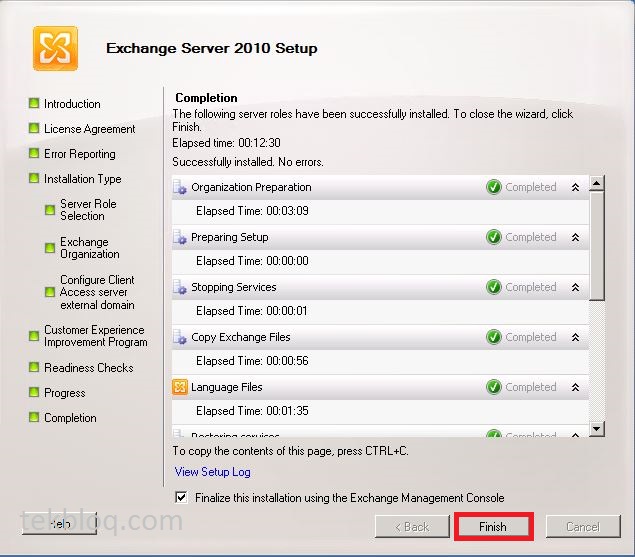The image size is (635, 557).
Task: Click the scrollbar down arrow
Action: pos(597,429)
